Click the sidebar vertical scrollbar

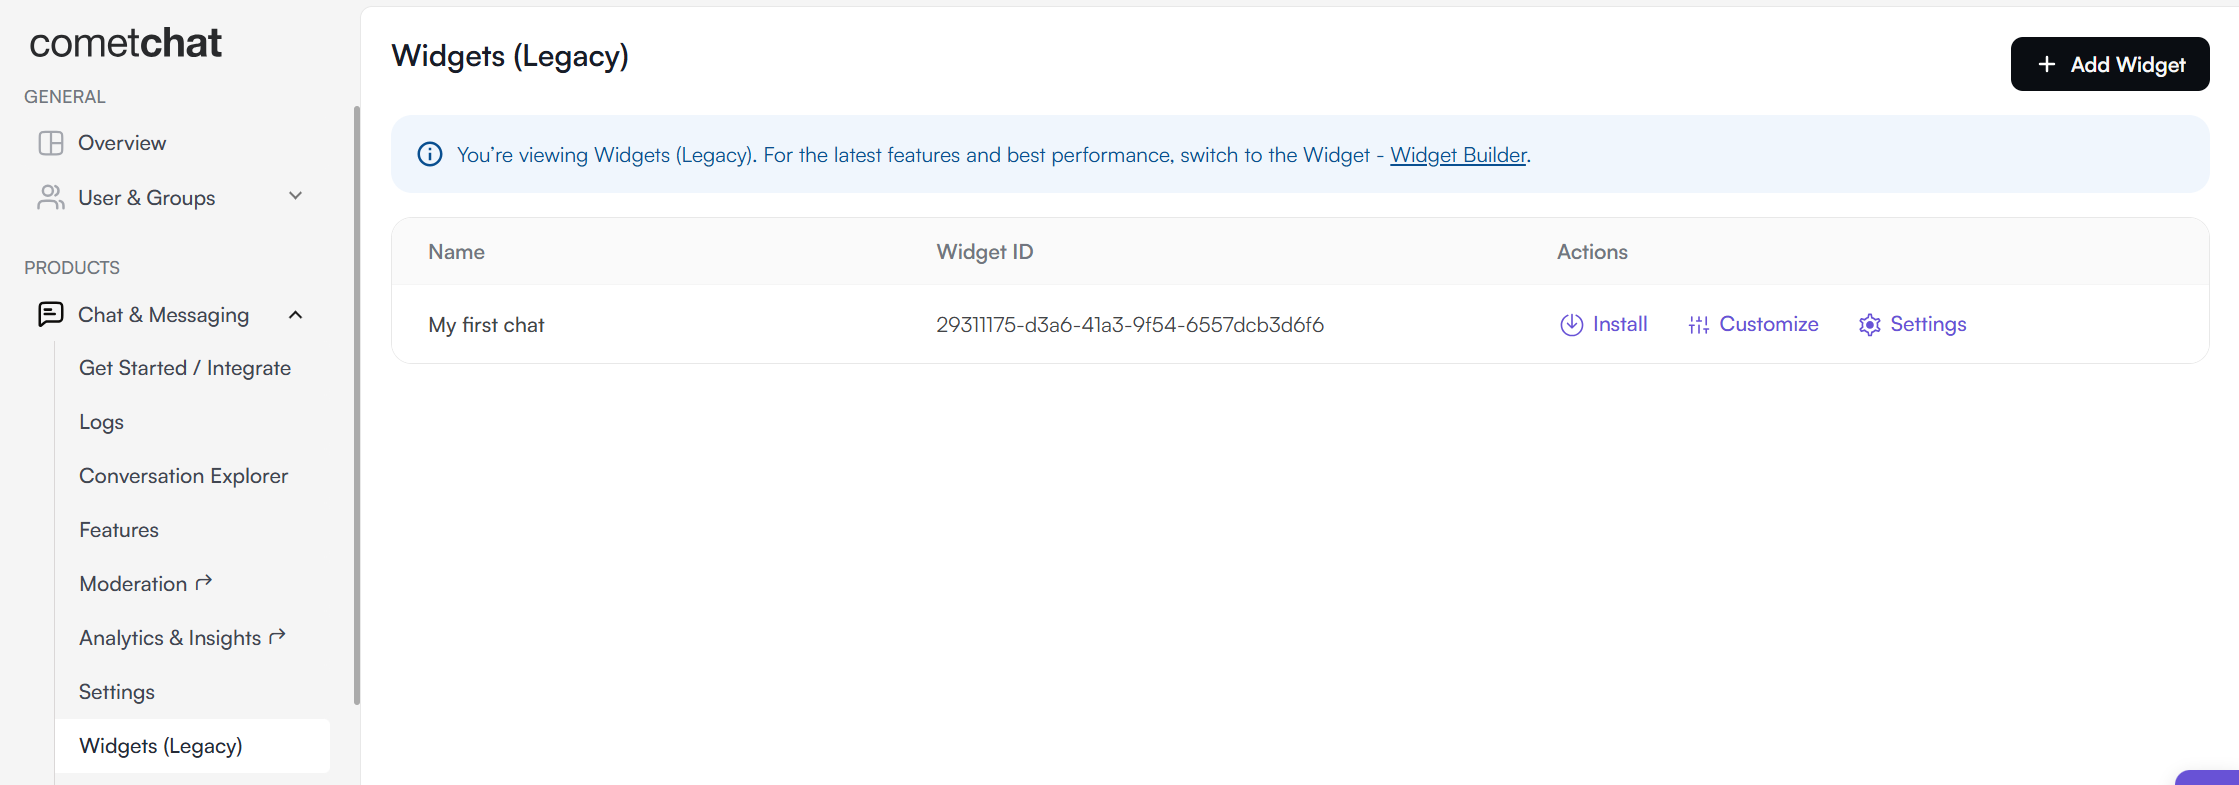[356, 405]
